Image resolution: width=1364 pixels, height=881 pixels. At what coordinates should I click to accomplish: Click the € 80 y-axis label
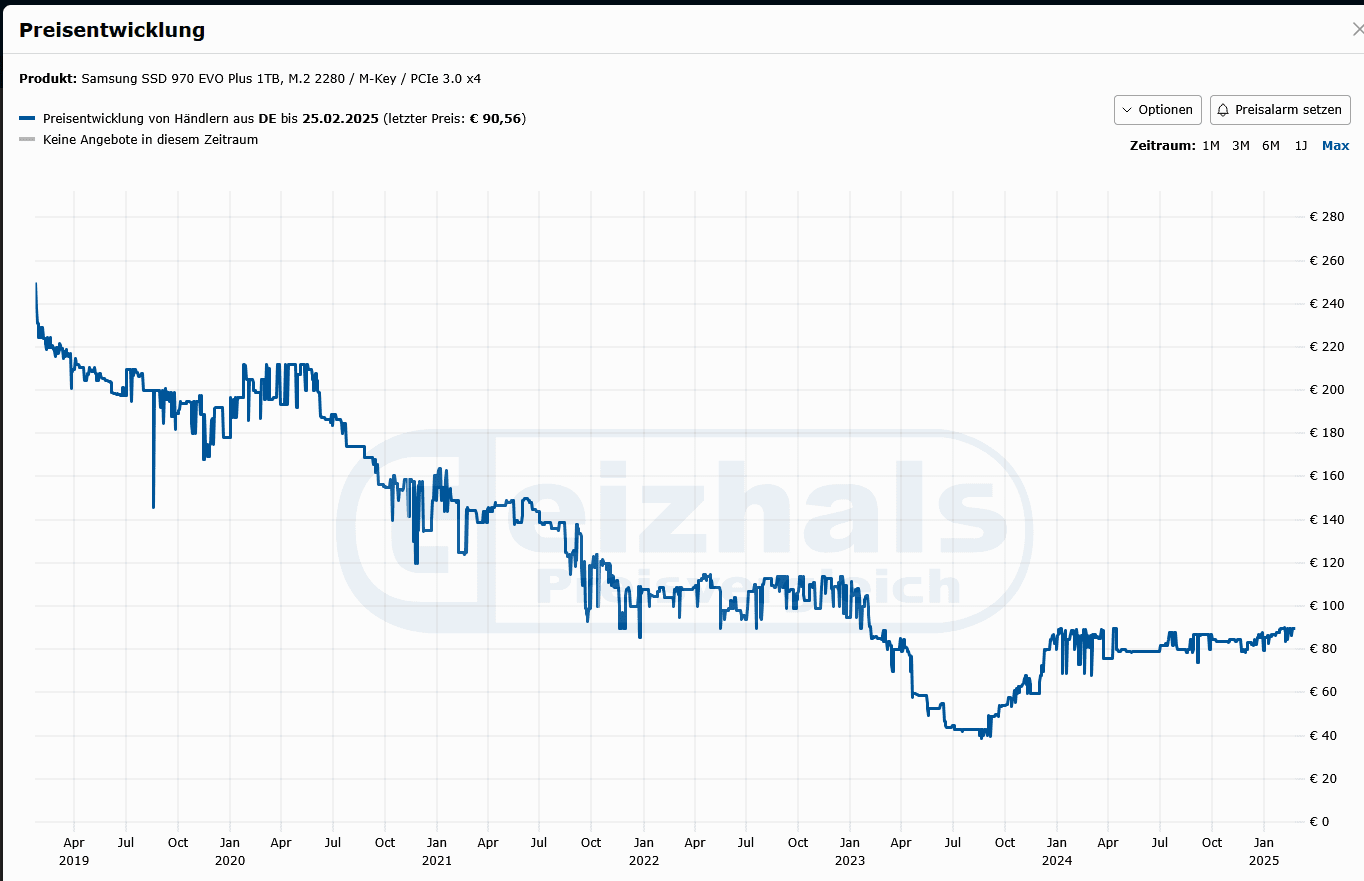(x=1323, y=649)
